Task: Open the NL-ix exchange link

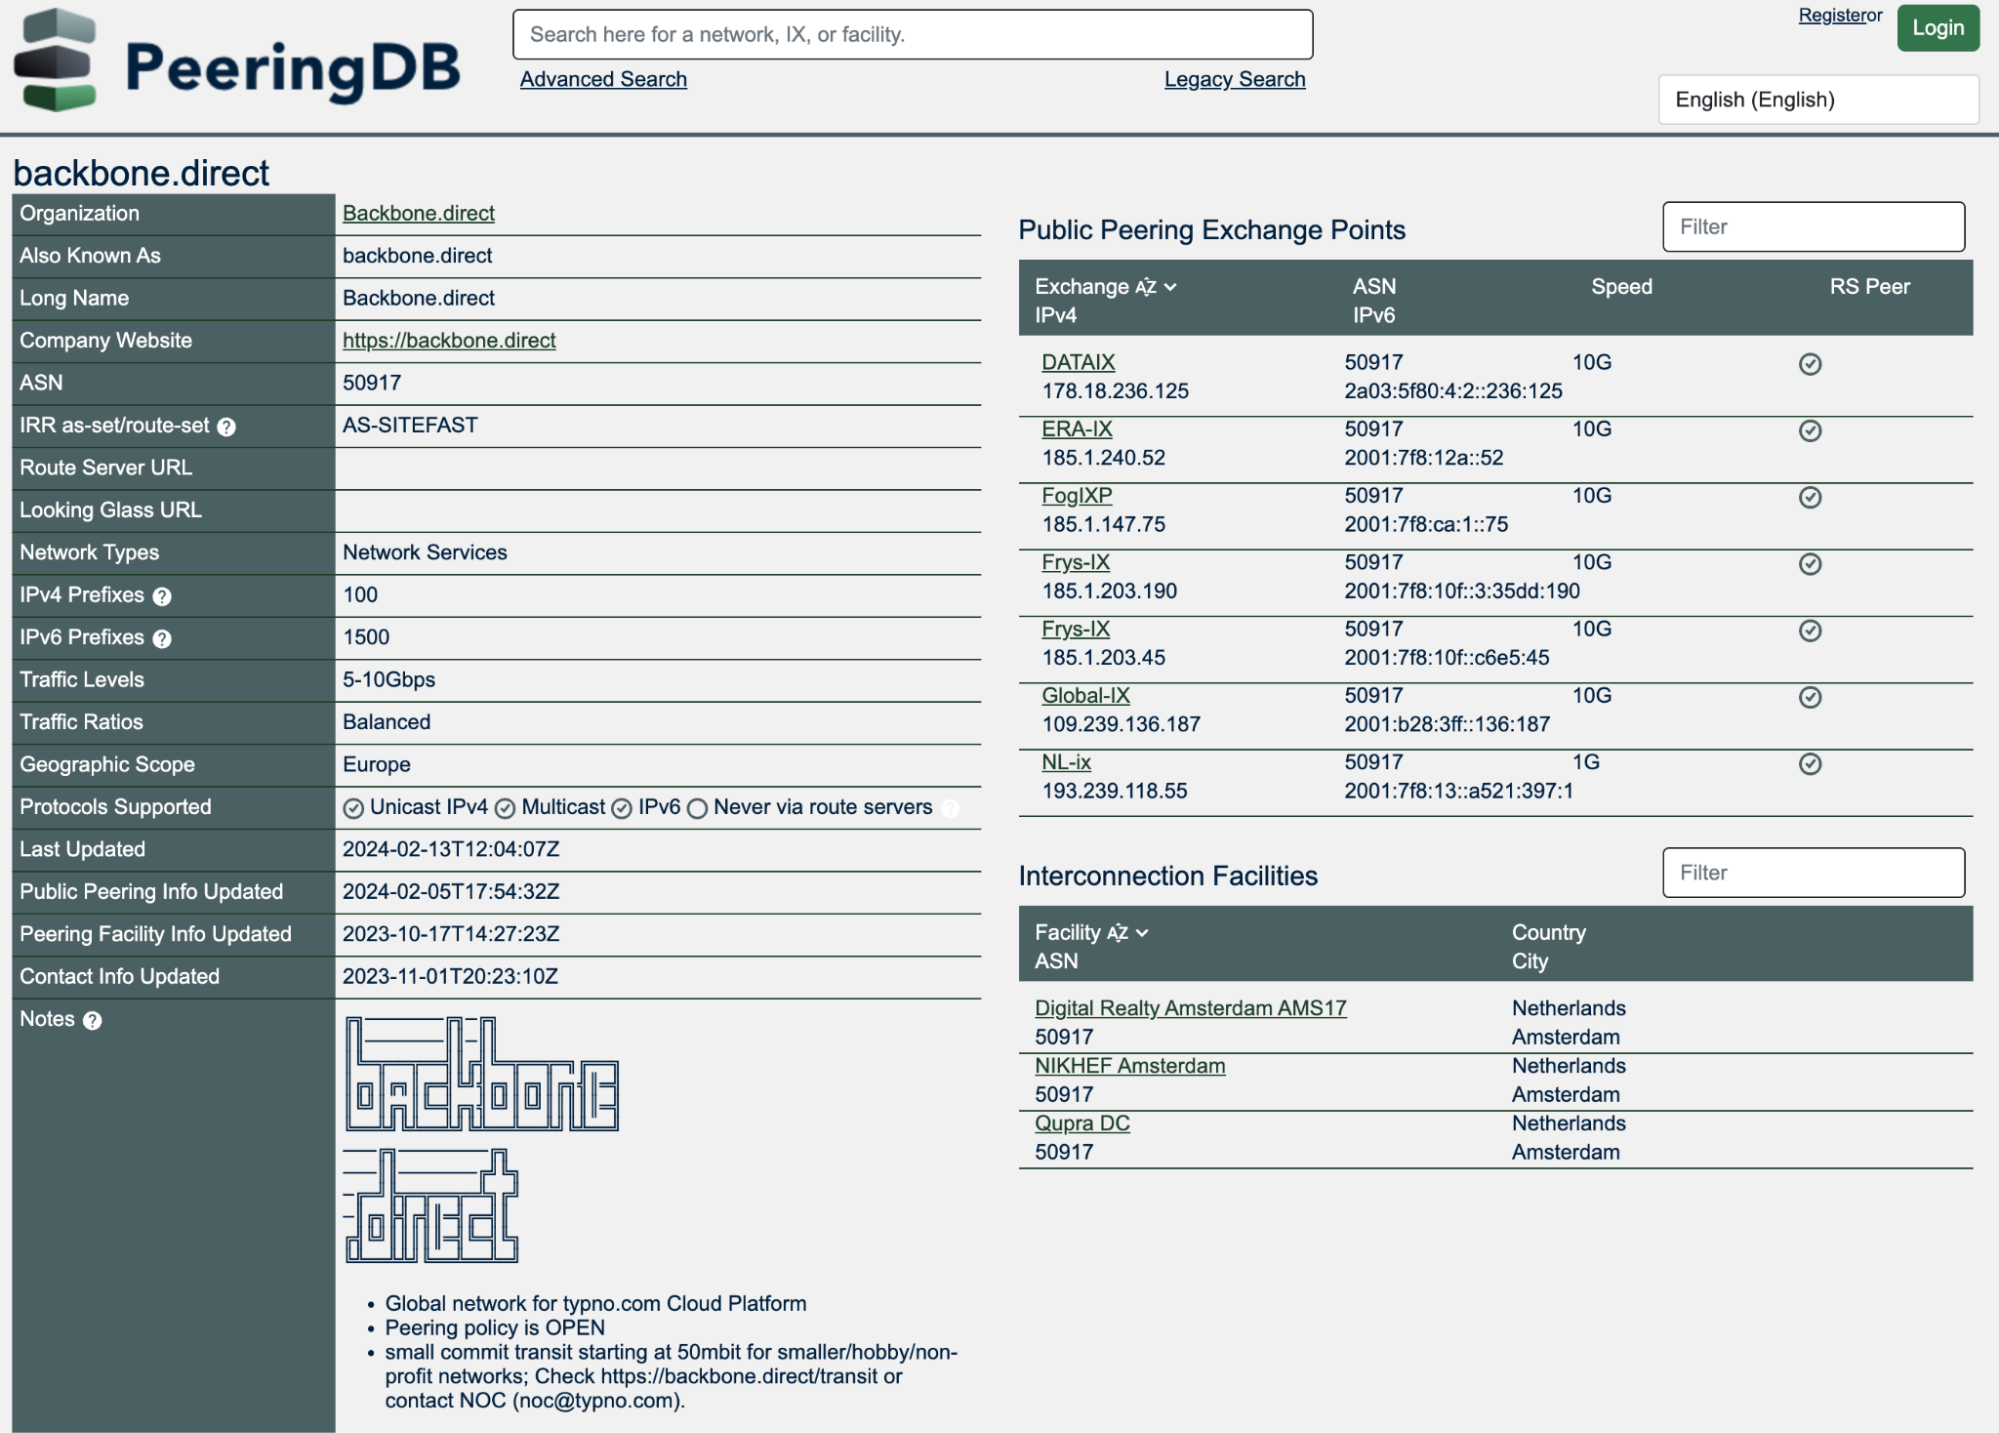Action: click(1065, 762)
